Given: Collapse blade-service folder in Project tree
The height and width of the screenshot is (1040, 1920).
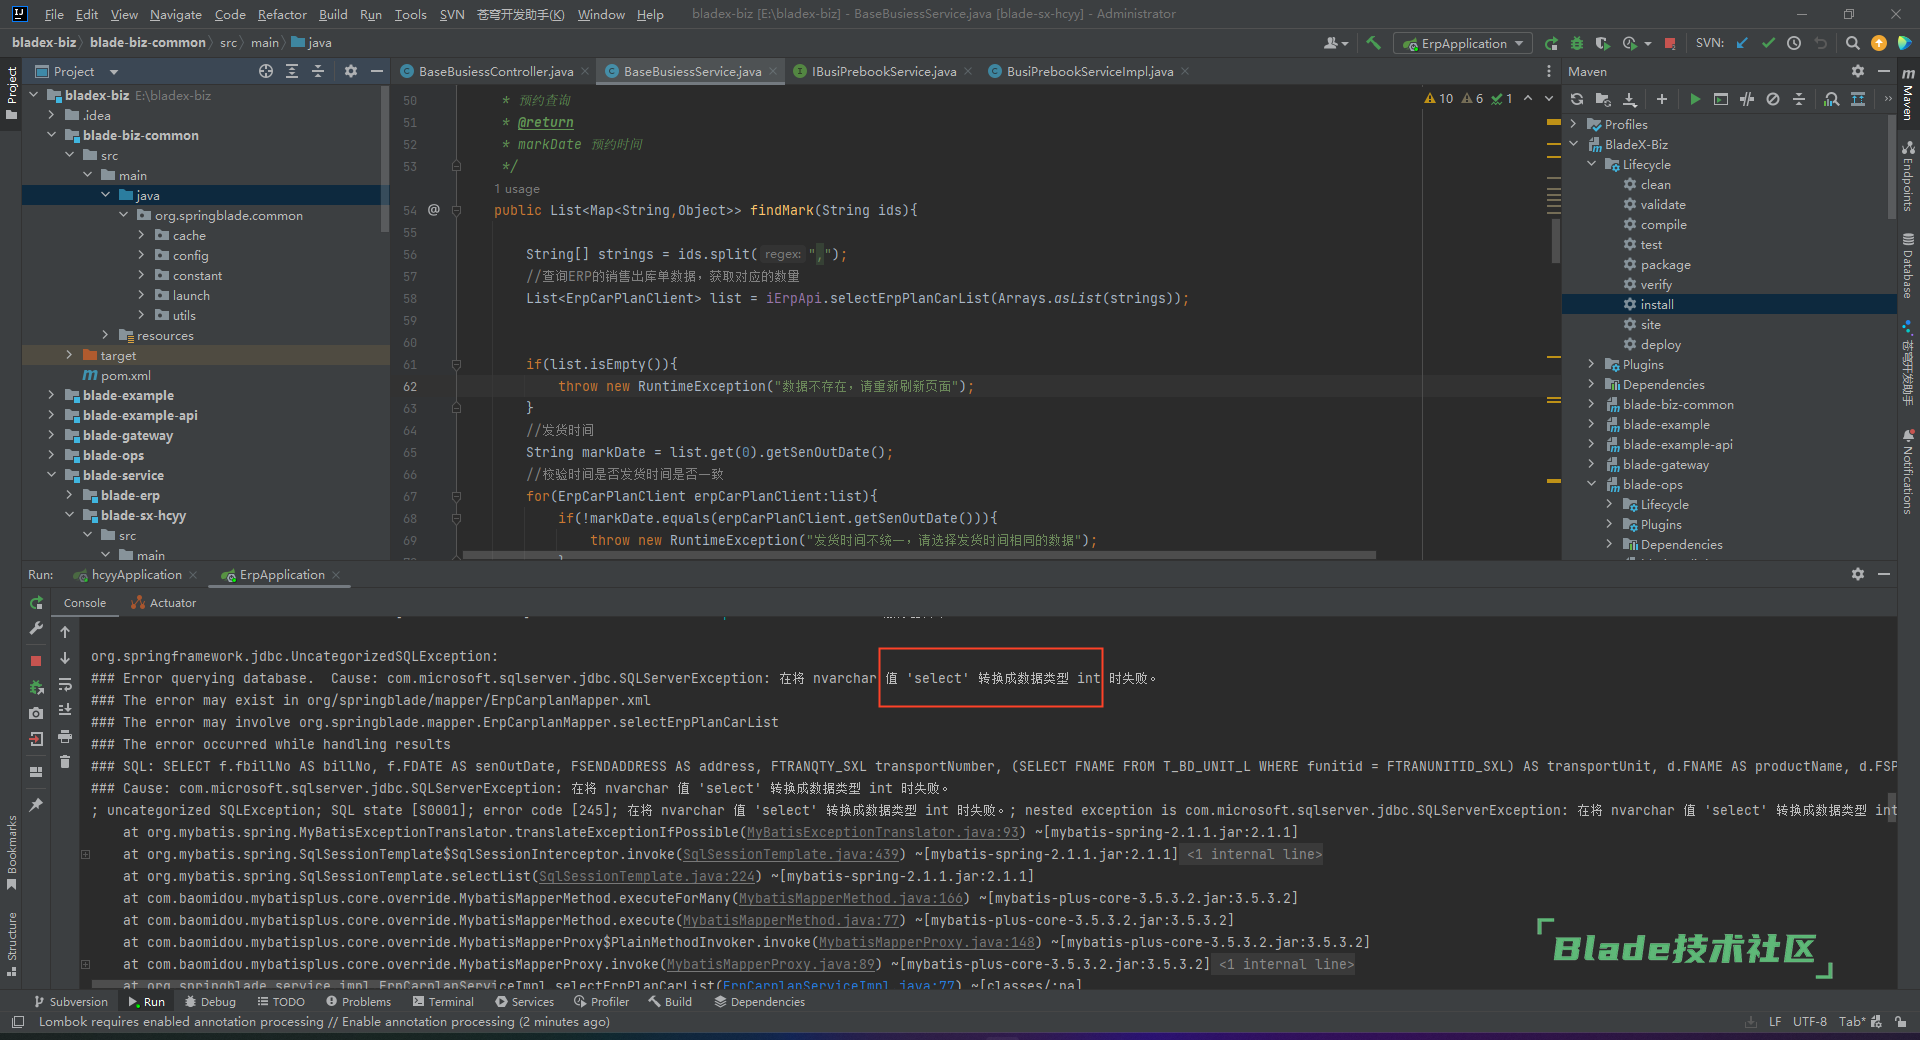Looking at the screenshot, I should pyautogui.click(x=51, y=475).
